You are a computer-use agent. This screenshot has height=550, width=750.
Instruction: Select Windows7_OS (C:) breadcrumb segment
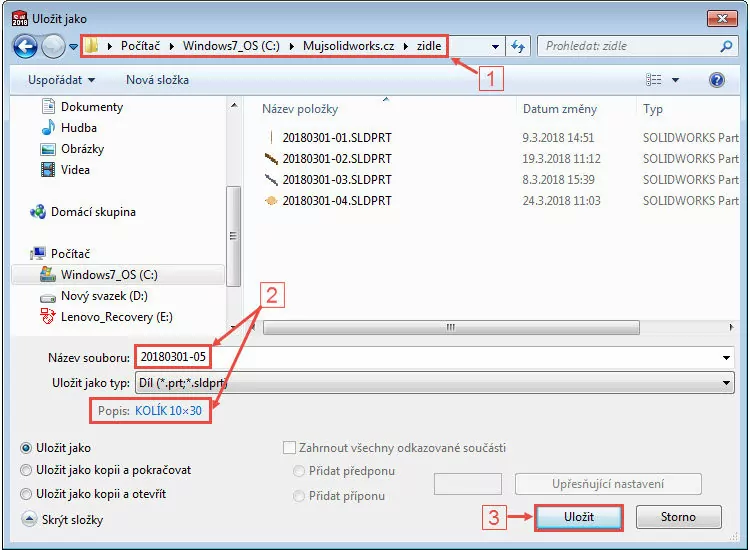coord(231,46)
